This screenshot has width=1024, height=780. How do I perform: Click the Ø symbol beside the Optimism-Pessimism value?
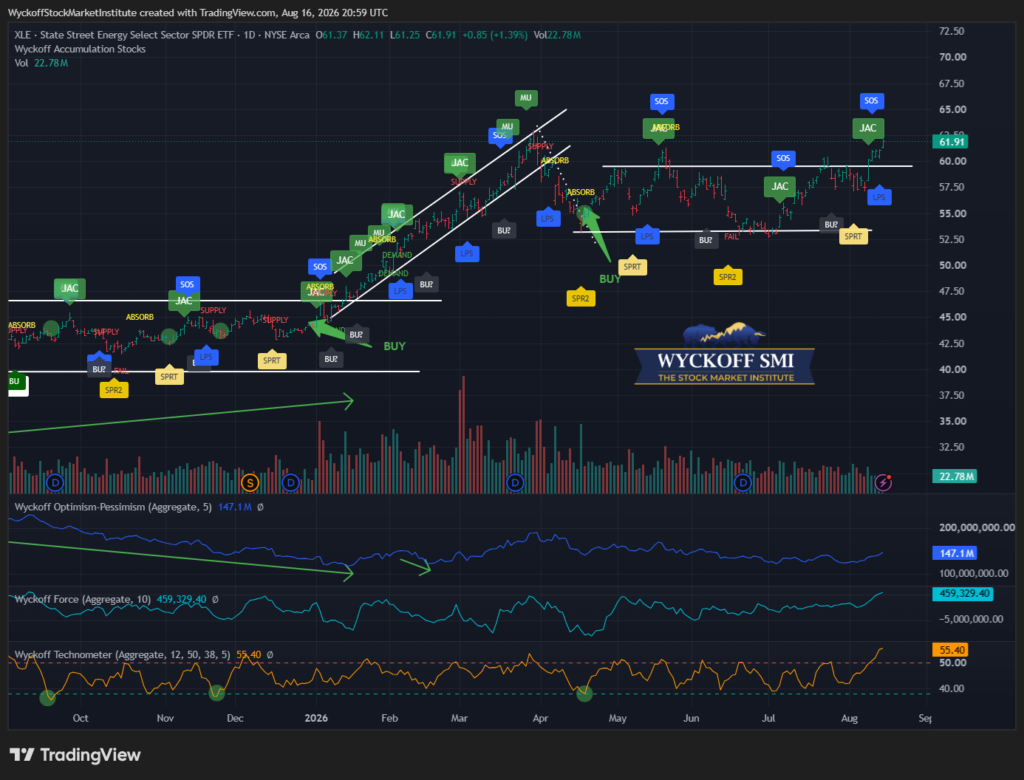[260, 507]
